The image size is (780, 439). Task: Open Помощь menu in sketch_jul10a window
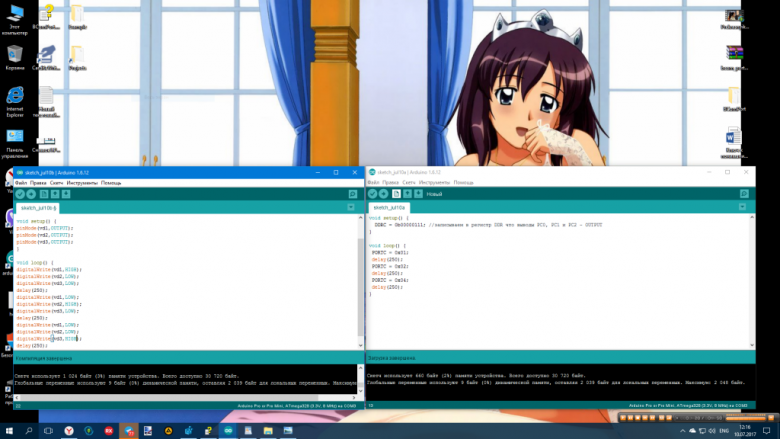463,182
